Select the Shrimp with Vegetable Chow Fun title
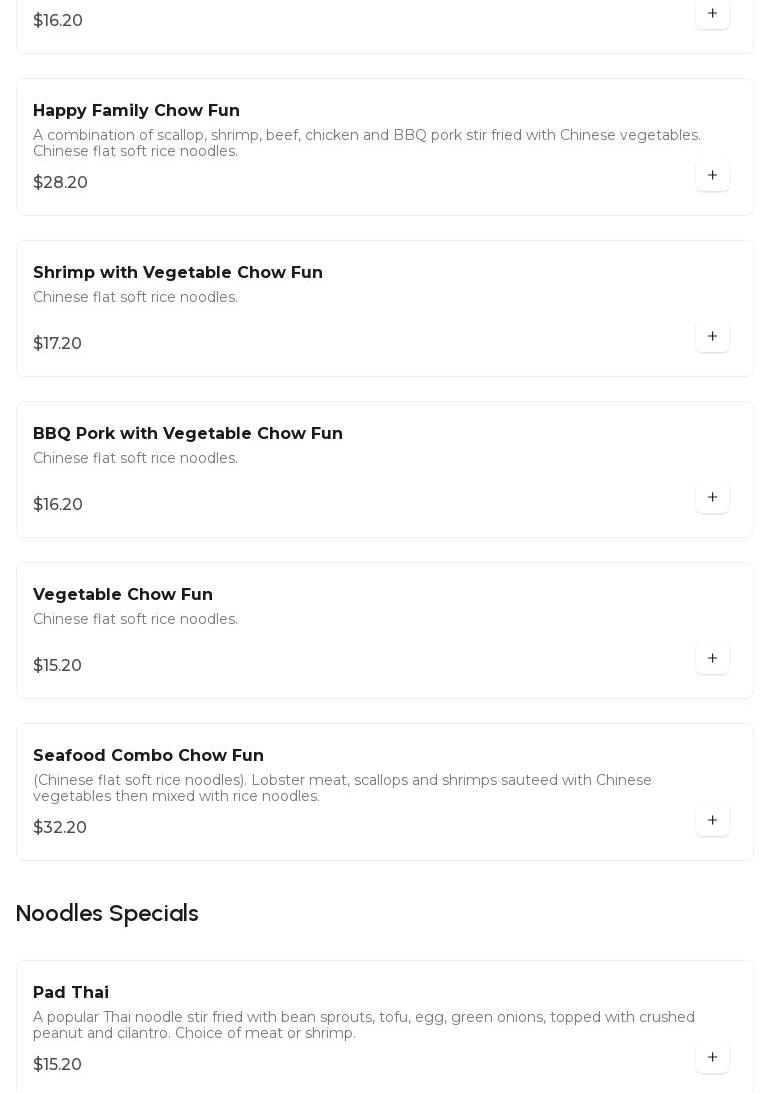The image size is (770, 1093). (x=178, y=273)
